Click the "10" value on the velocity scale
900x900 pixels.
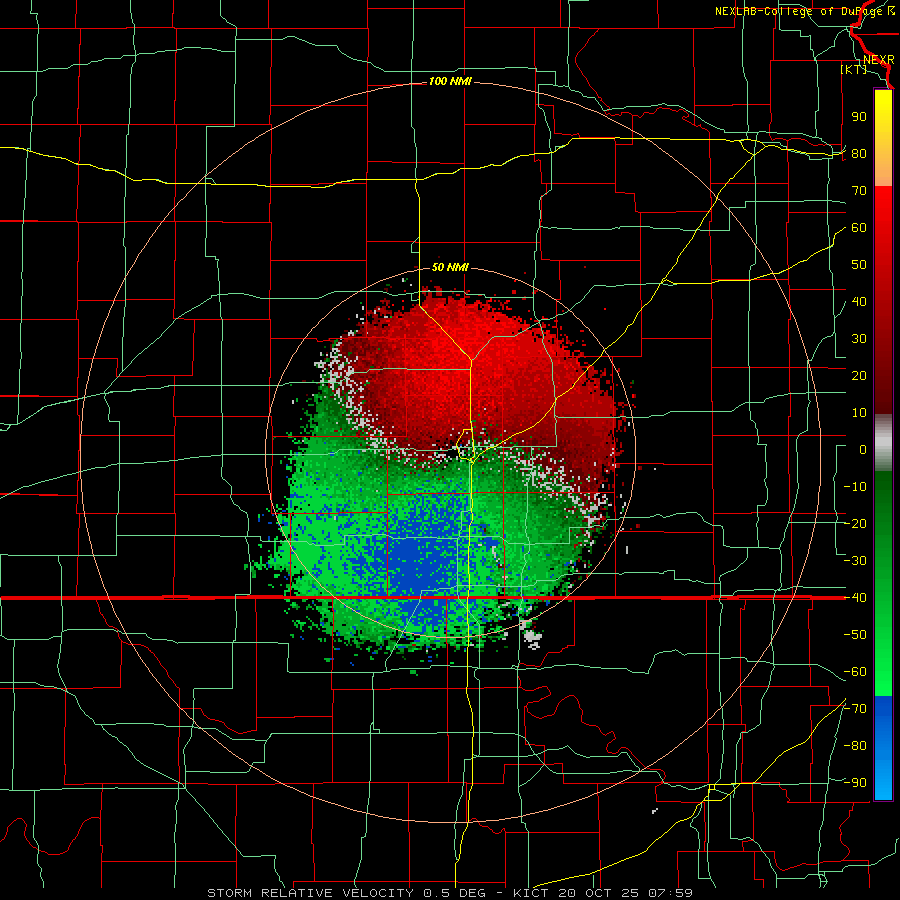(859, 413)
